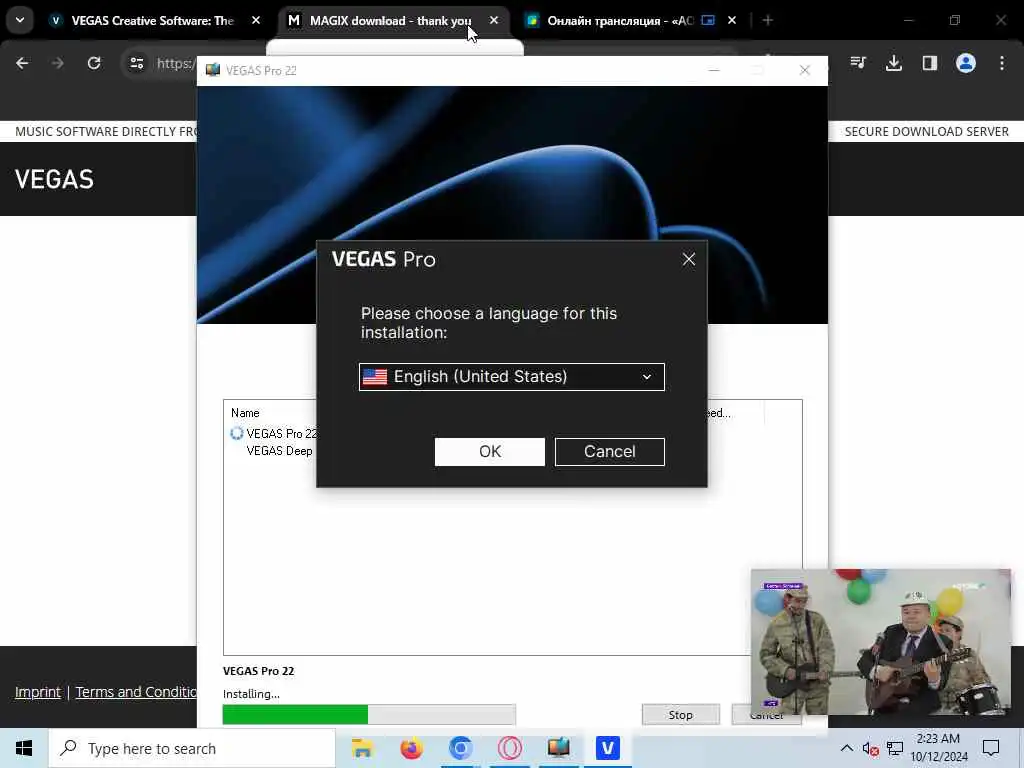Select the VEGAS Pro 22 row in install list

pyautogui.click(x=275, y=434)
